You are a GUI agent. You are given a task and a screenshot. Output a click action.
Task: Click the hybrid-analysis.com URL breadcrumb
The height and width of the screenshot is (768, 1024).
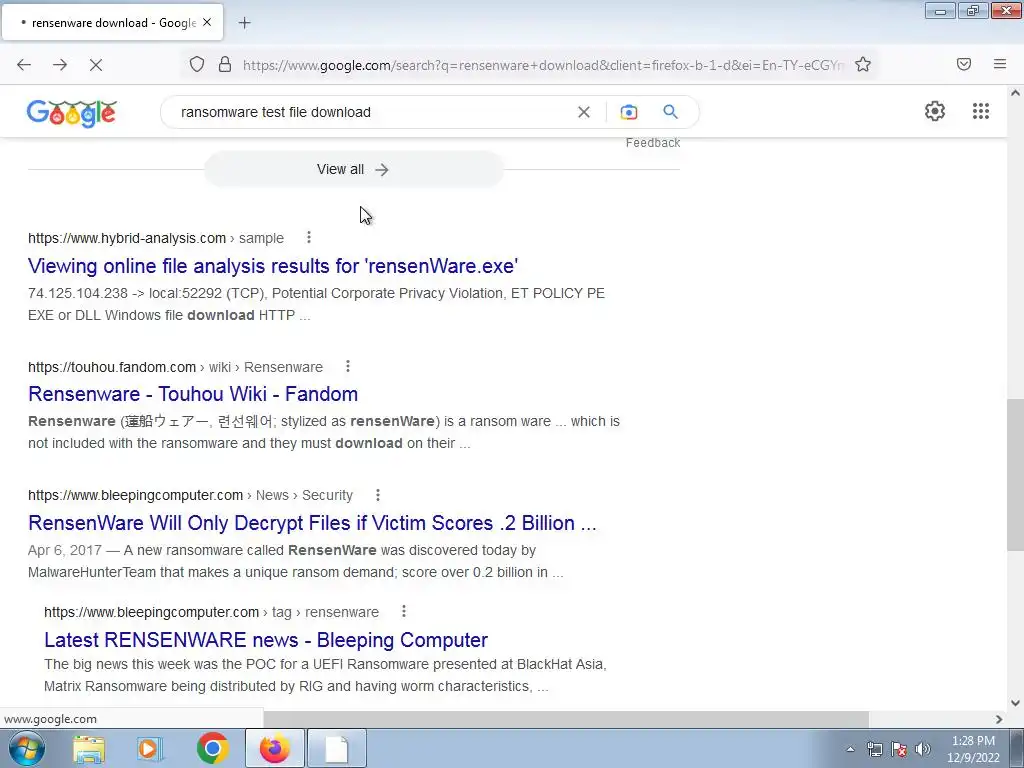pyautogui.click(x=156, y=238)
